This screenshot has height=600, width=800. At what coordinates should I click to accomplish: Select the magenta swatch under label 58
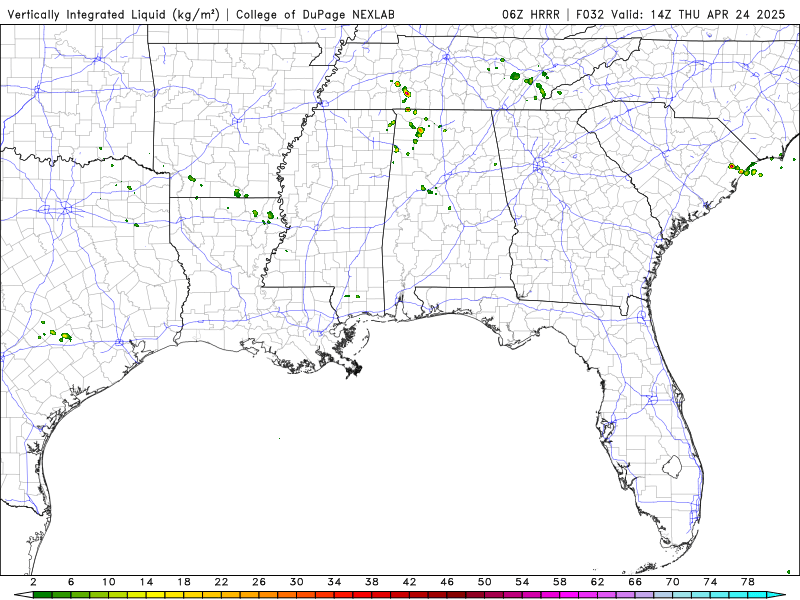pos(569,595)
